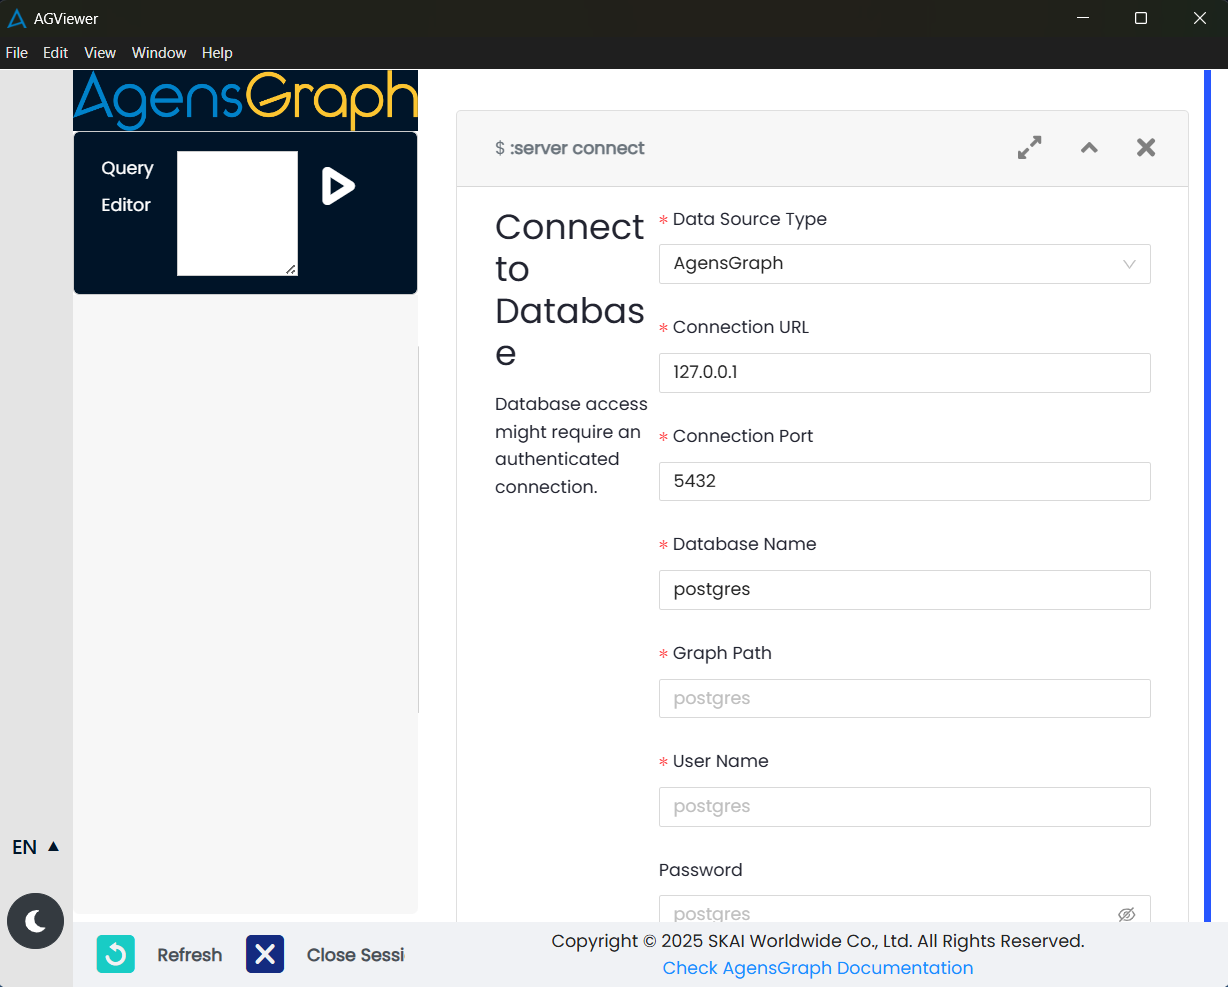Open the Data Source Type dropdown
Screen dimensions: 1228x987
[x=905, y=264]
